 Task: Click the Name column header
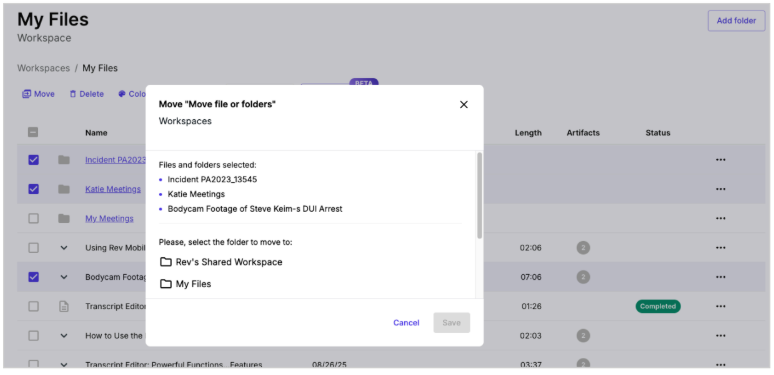(x=96, y=133)
